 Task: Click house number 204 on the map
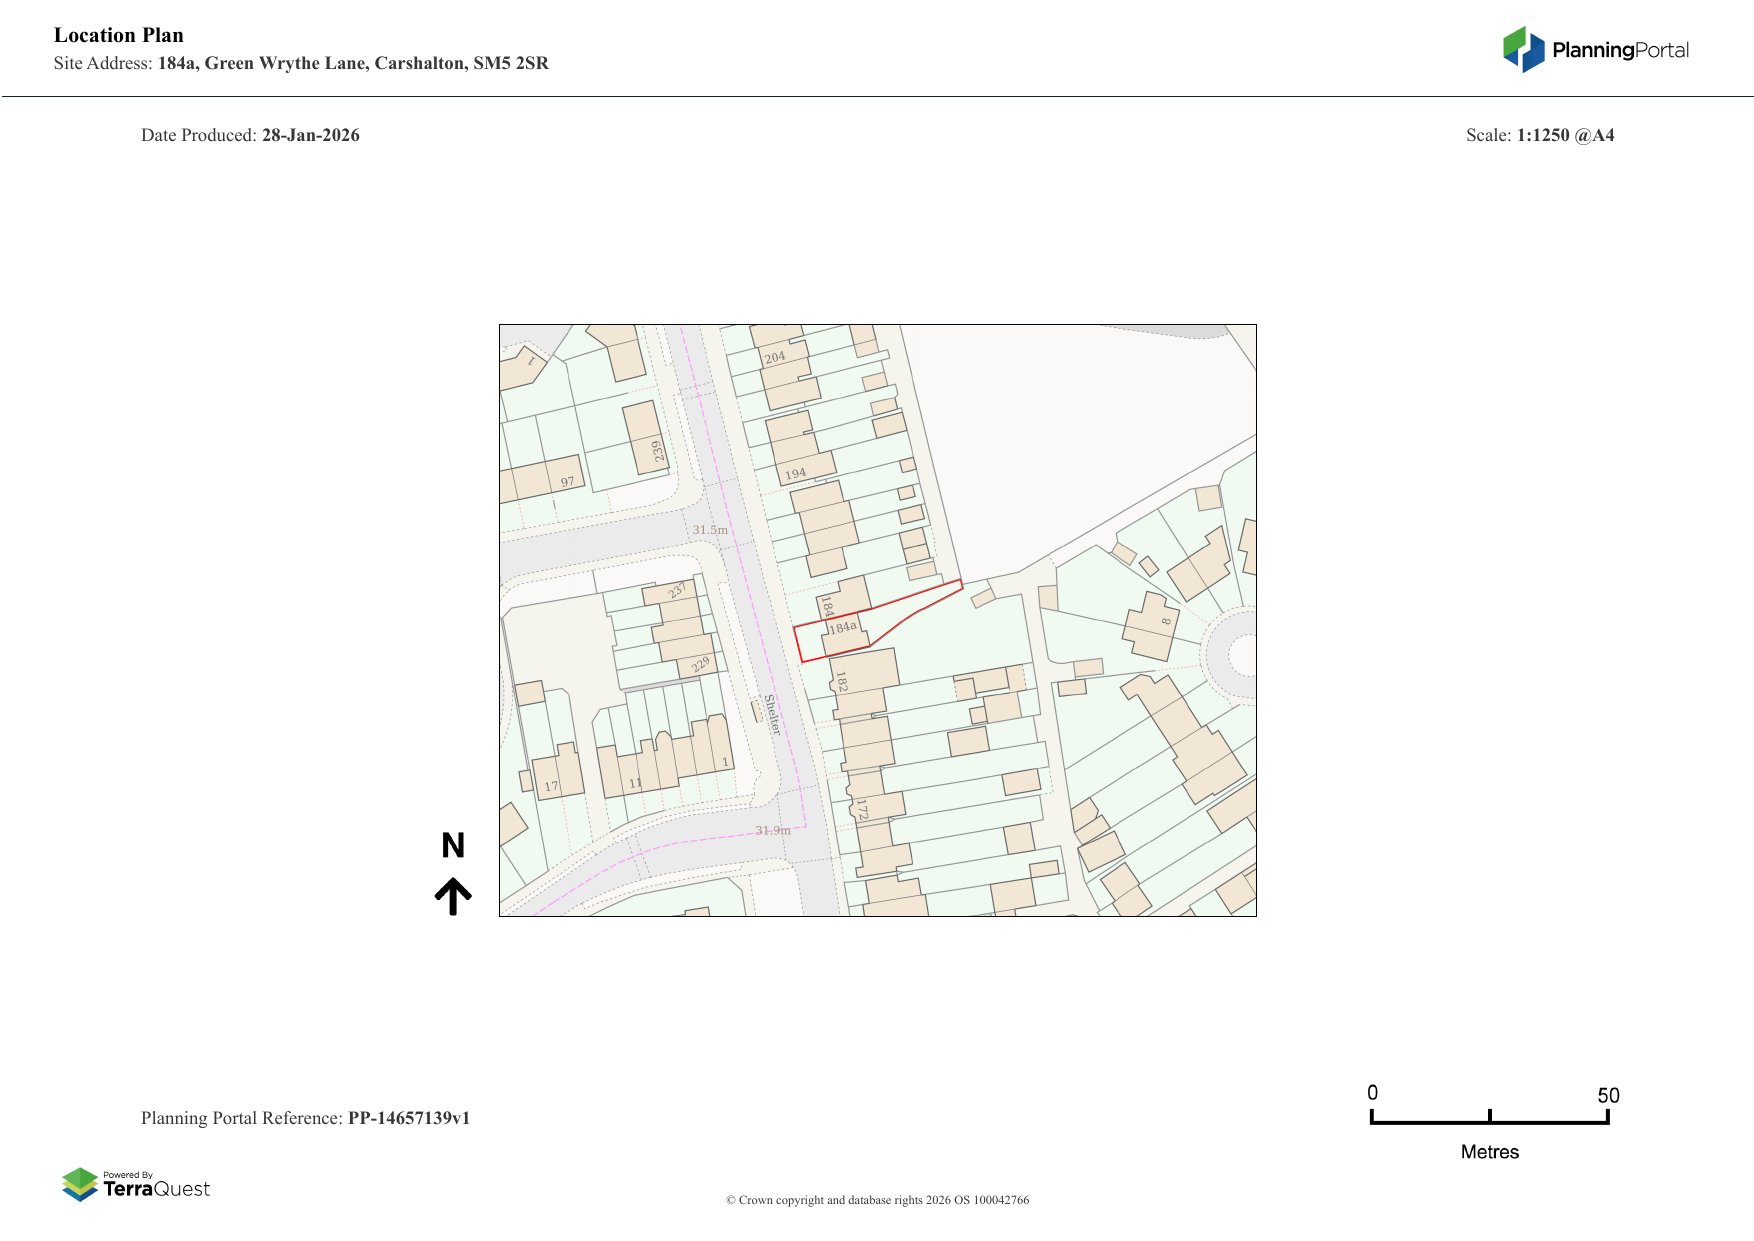(775, 357)
